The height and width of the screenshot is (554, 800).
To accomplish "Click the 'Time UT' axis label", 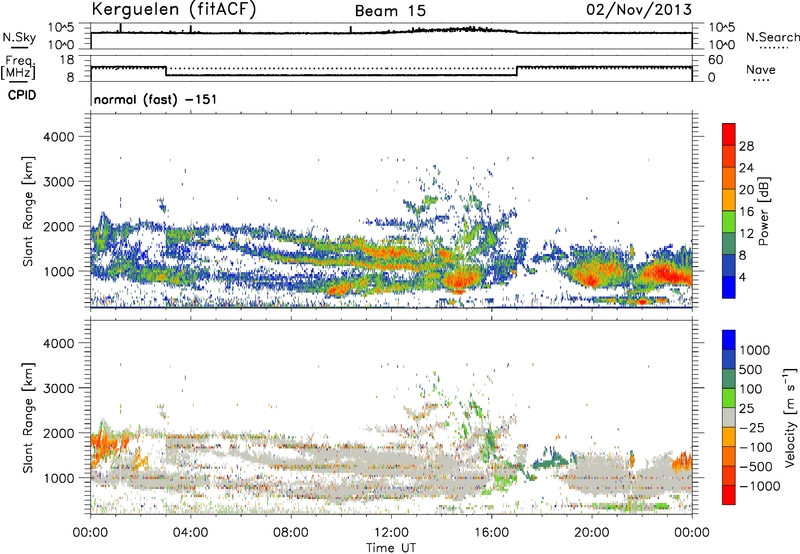I will coord(391,548).
